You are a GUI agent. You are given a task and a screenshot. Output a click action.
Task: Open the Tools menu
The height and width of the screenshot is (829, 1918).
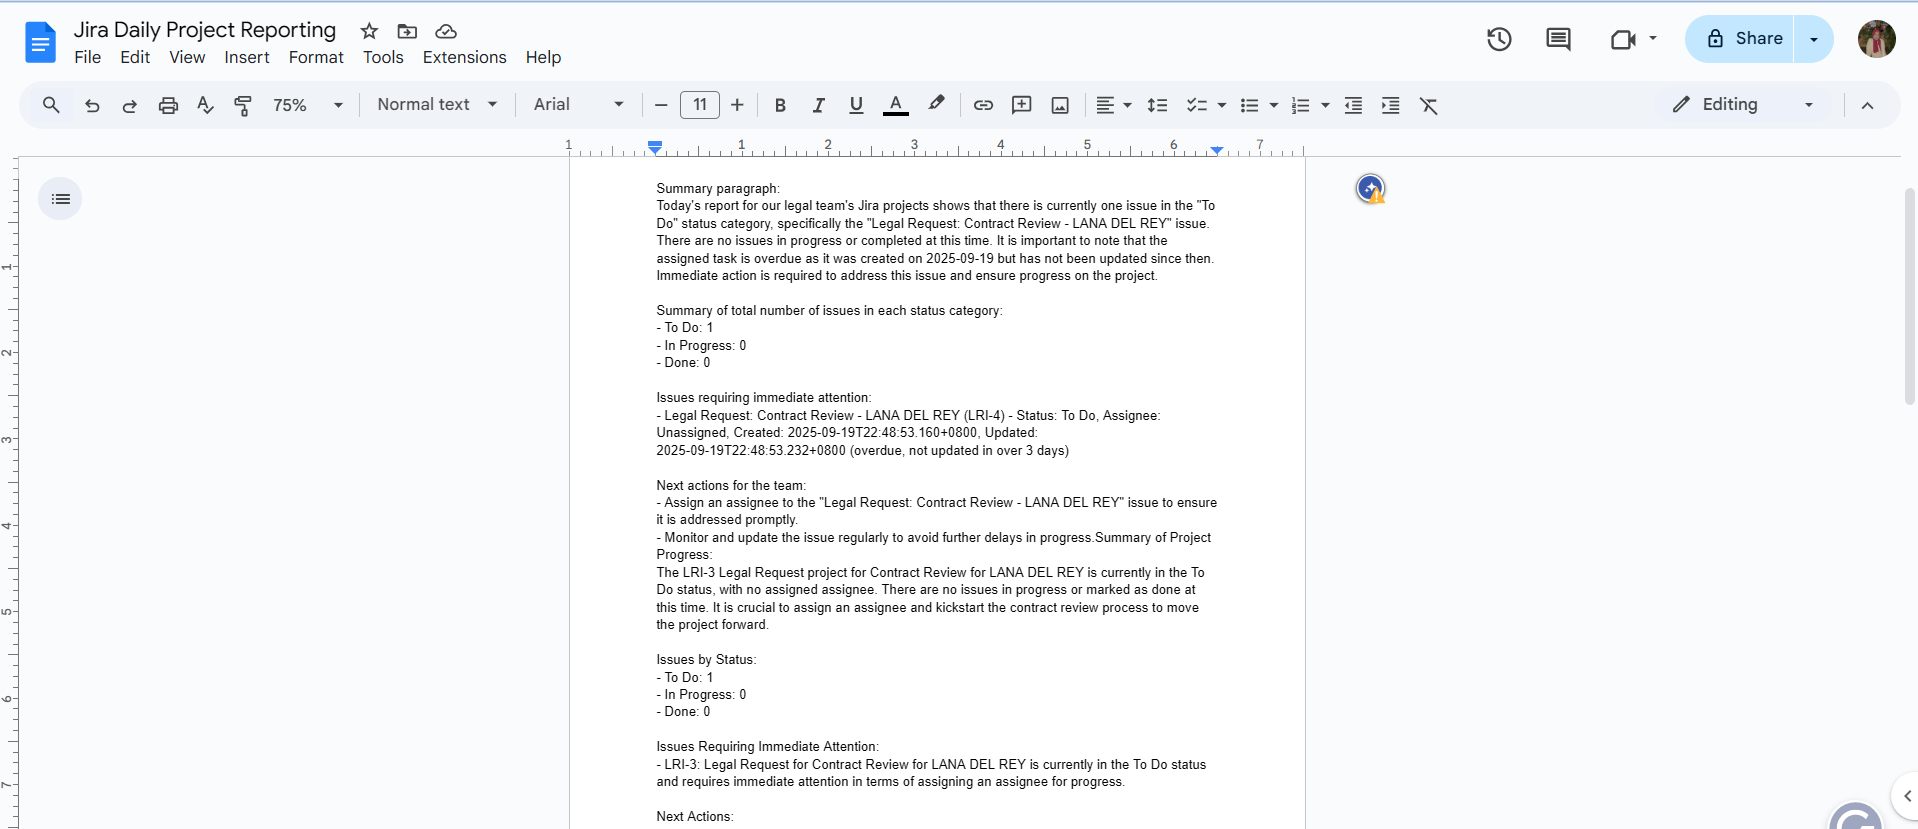click(383, 58)
